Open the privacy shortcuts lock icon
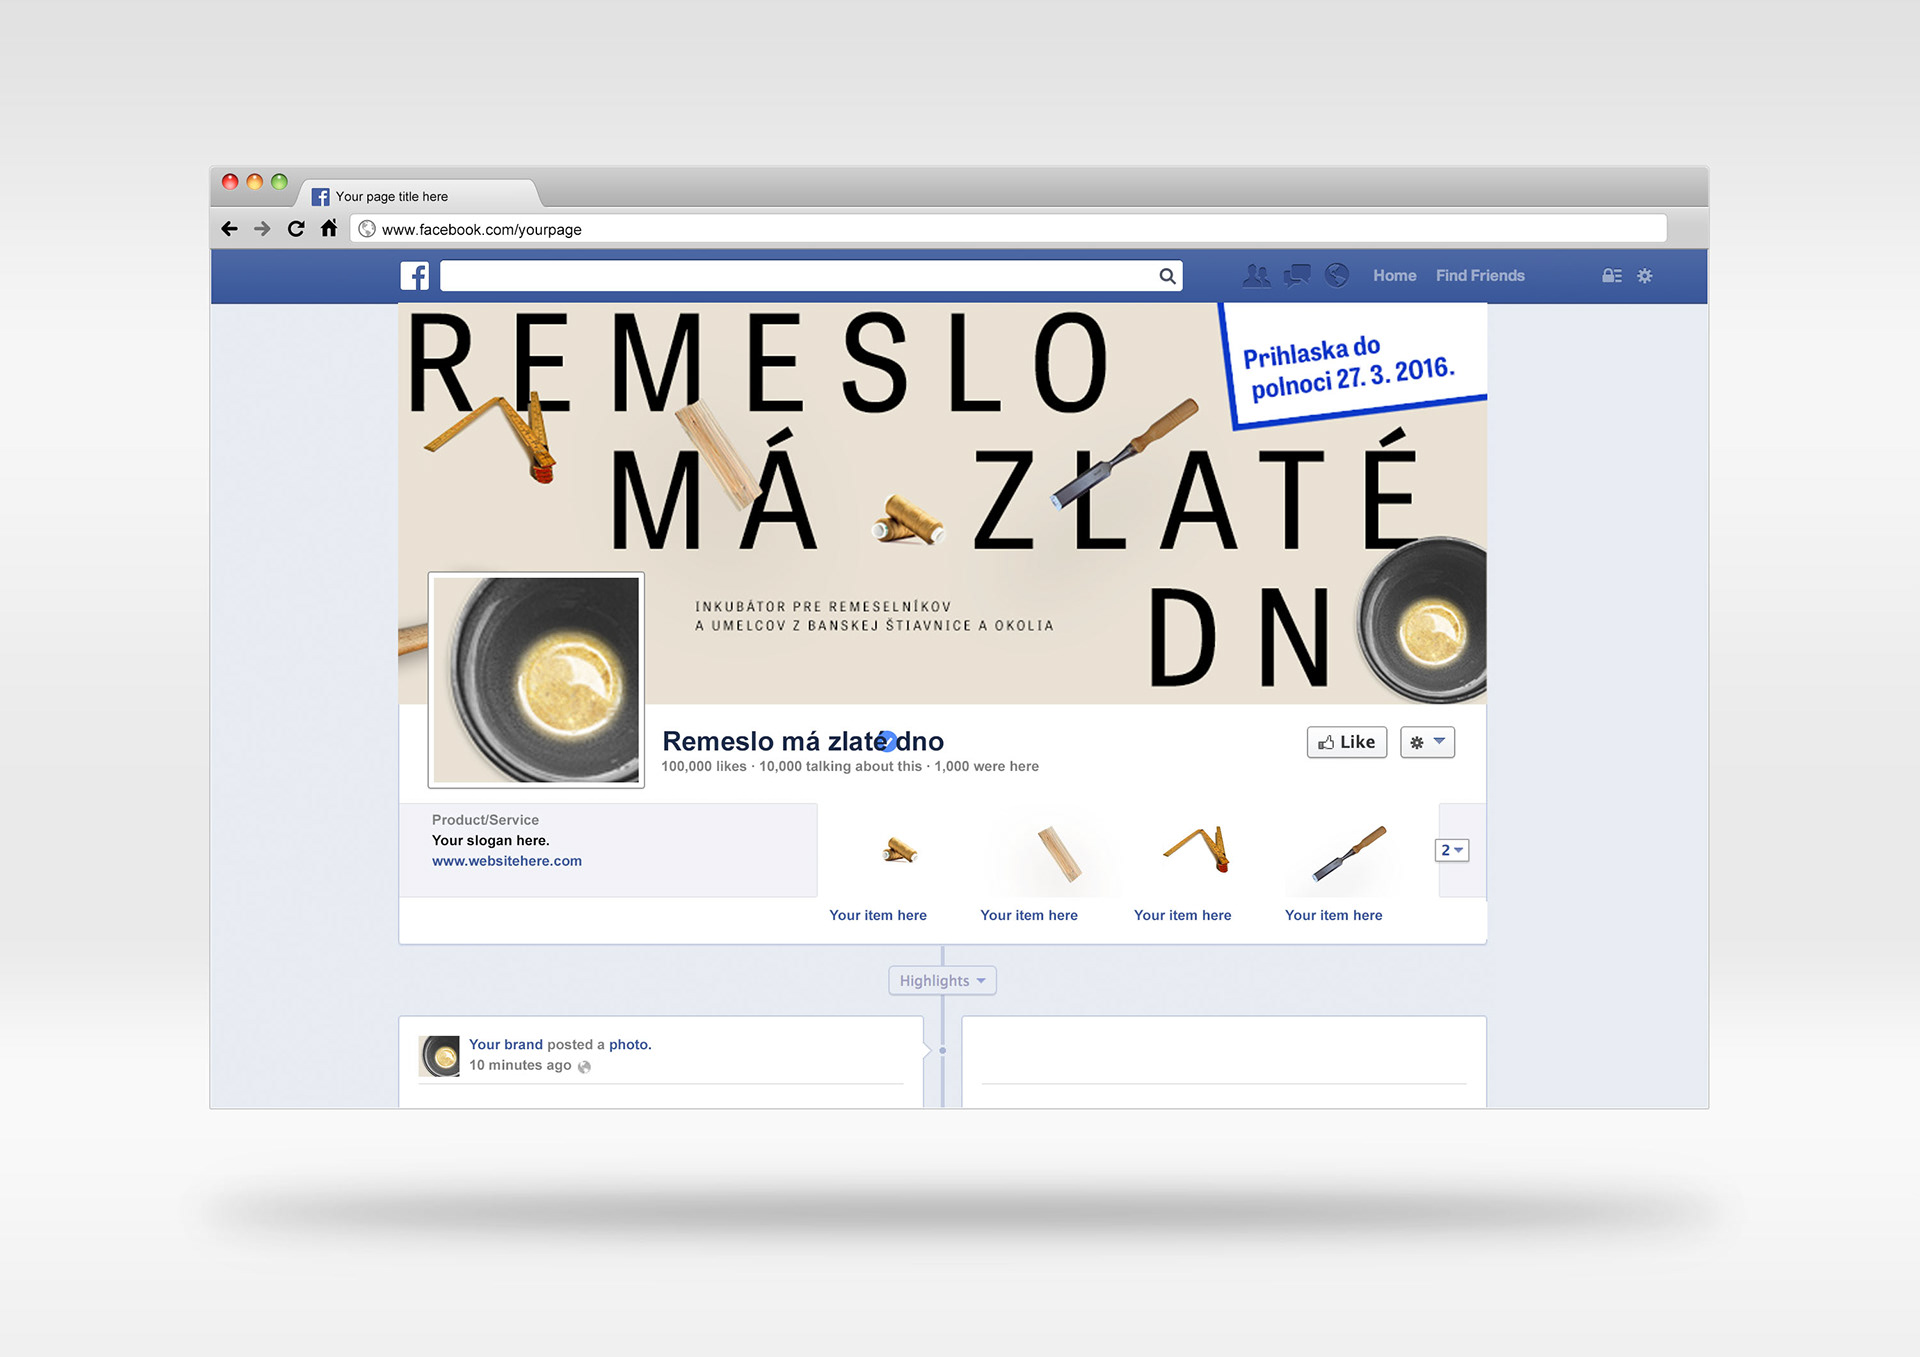Viewport: 1920px width, 1357px height. pos(1611,276)
